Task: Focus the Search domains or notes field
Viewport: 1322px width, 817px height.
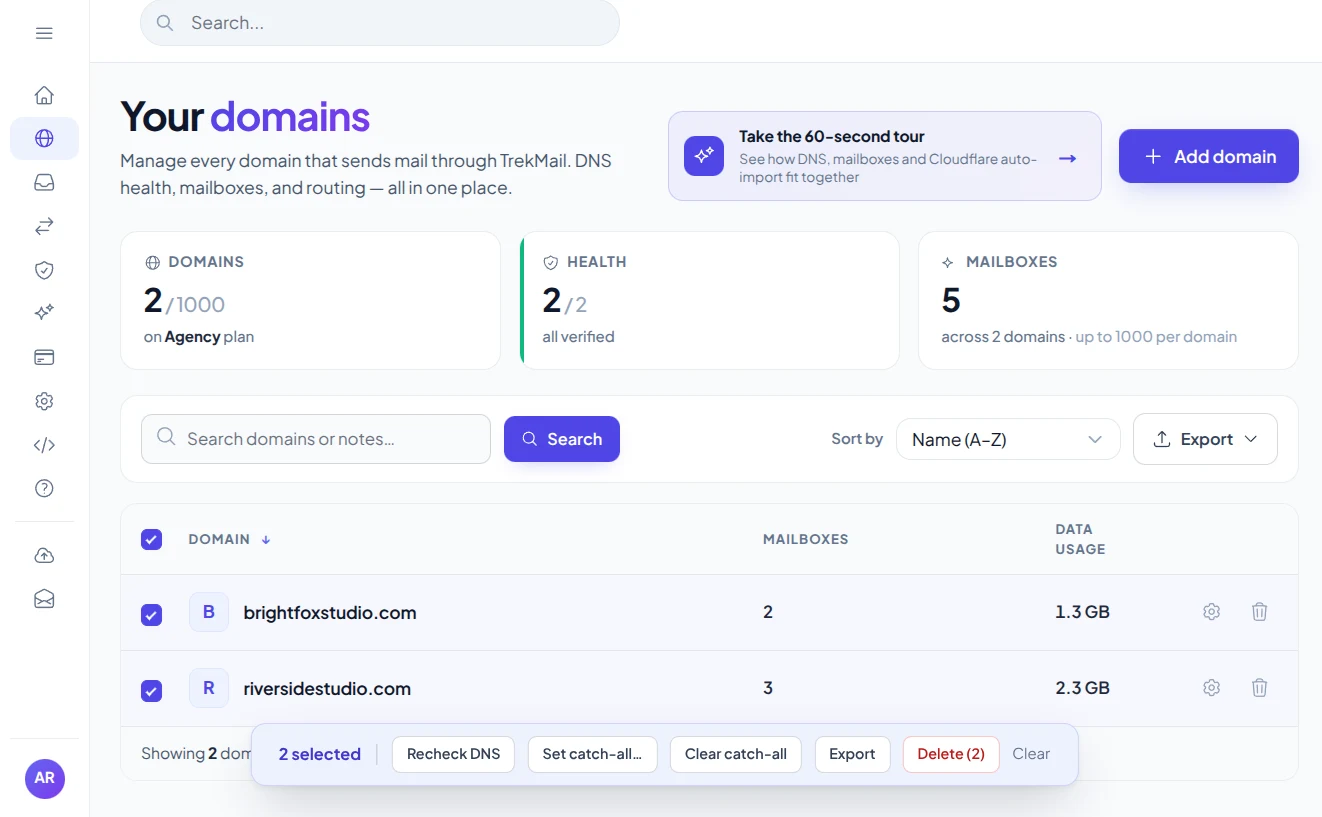Action: click(x=316, y=439)
